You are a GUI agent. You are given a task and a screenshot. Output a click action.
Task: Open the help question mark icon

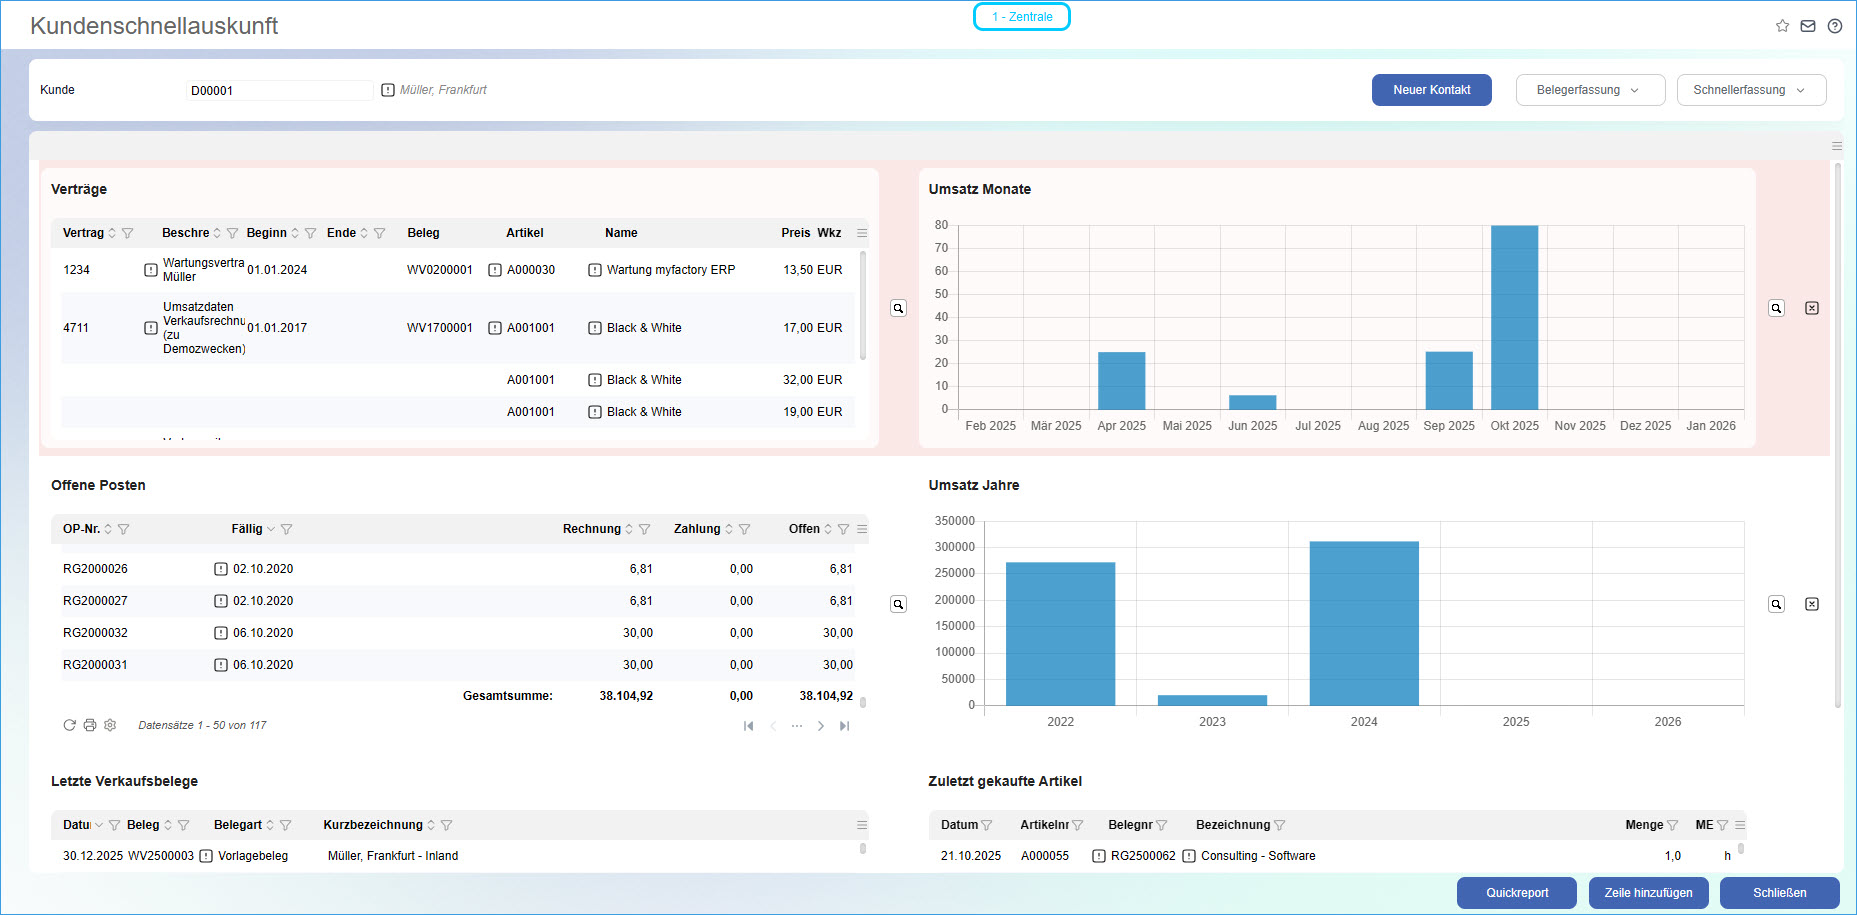pos(1835,26)
